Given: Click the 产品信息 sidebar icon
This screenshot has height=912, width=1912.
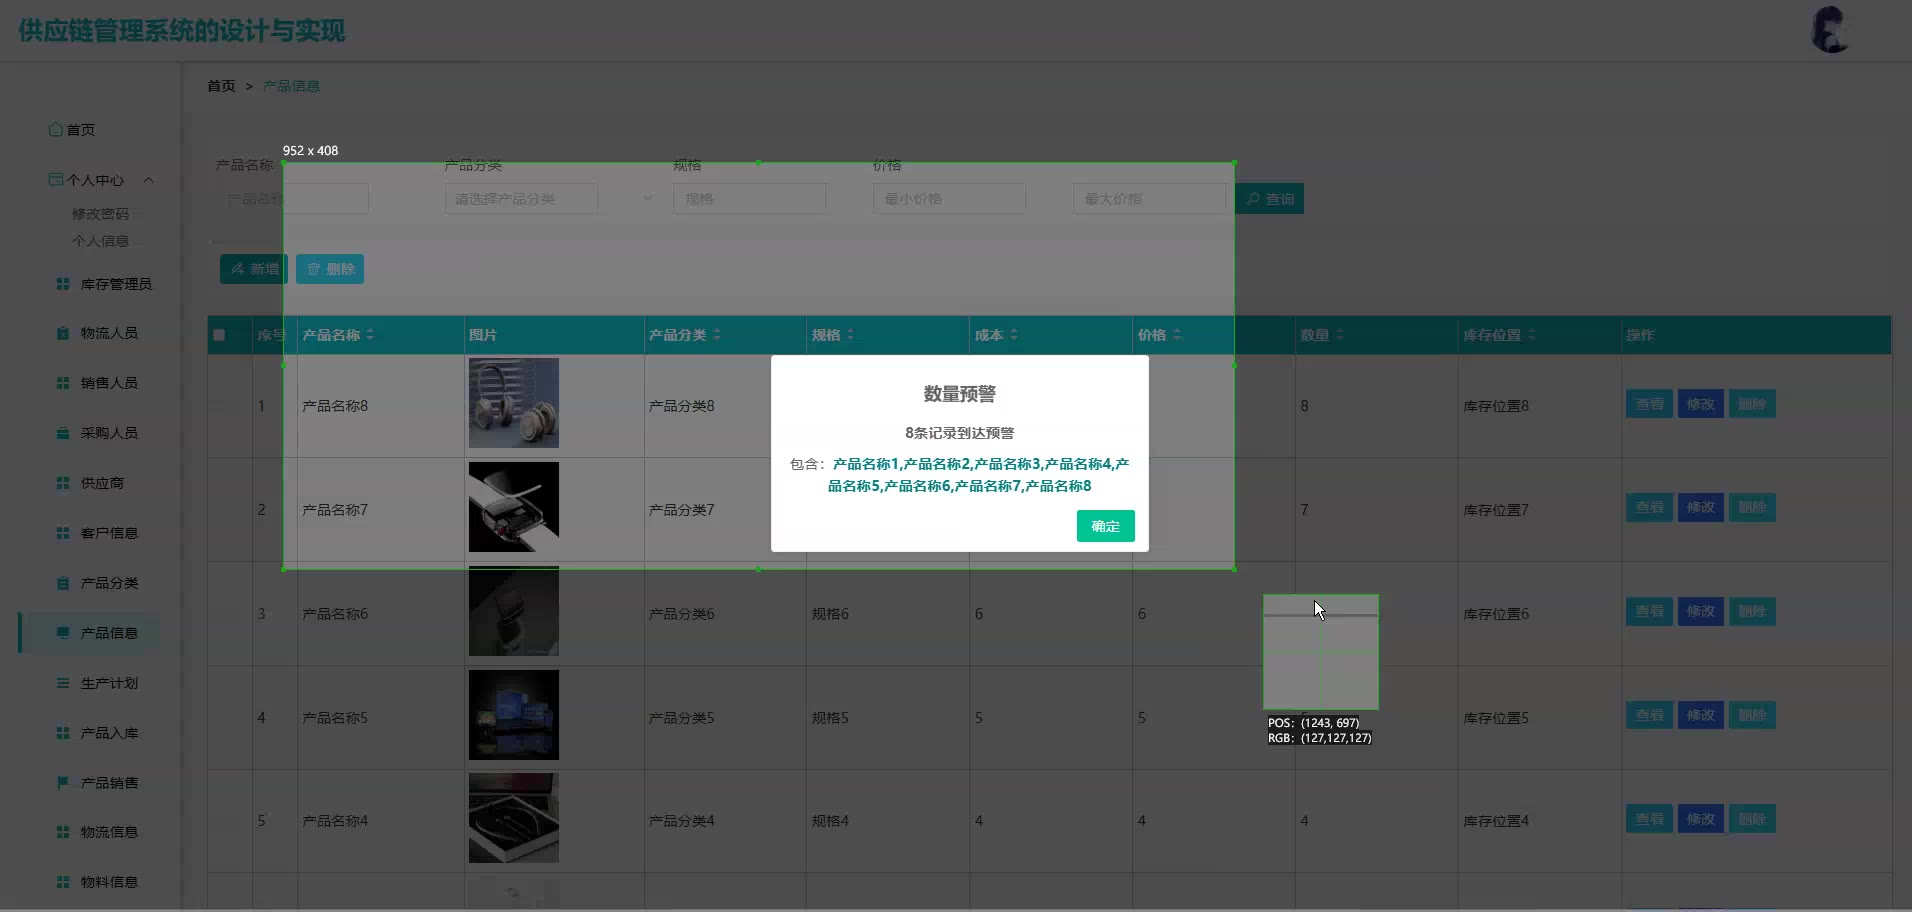Looking at the screenshot, I should pos(63,633).
